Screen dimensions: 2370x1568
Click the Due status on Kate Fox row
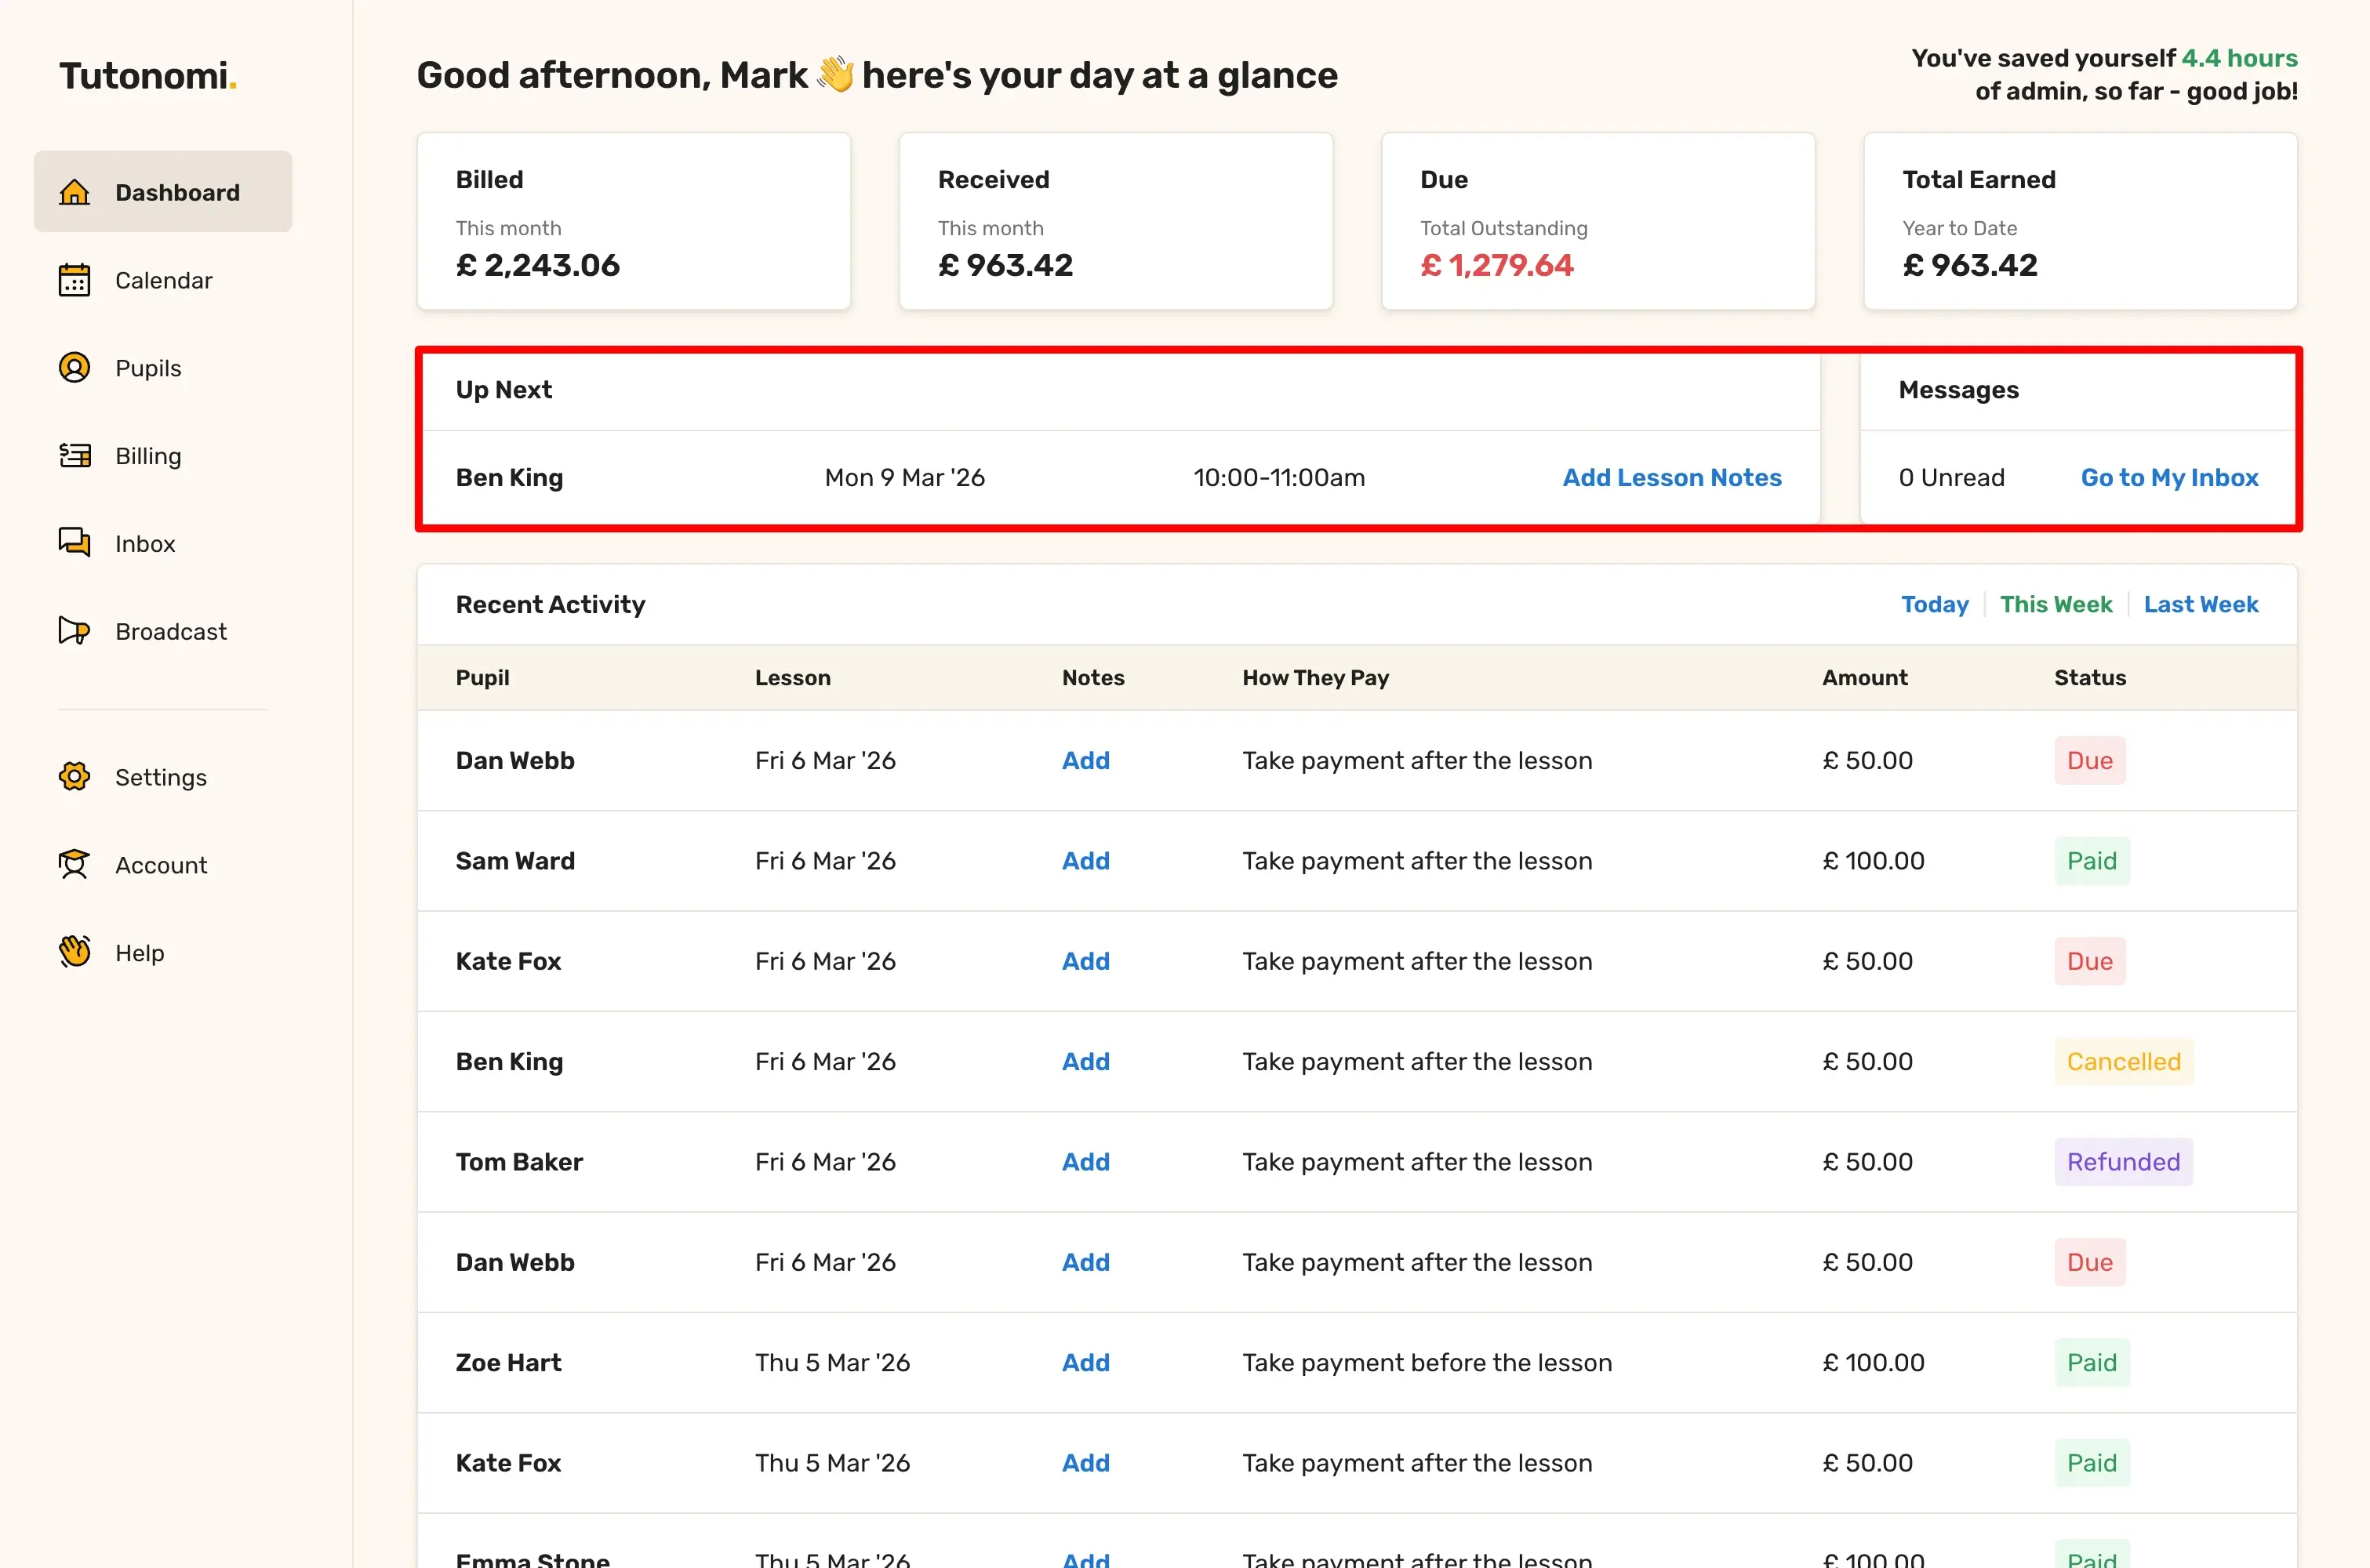2089,961
